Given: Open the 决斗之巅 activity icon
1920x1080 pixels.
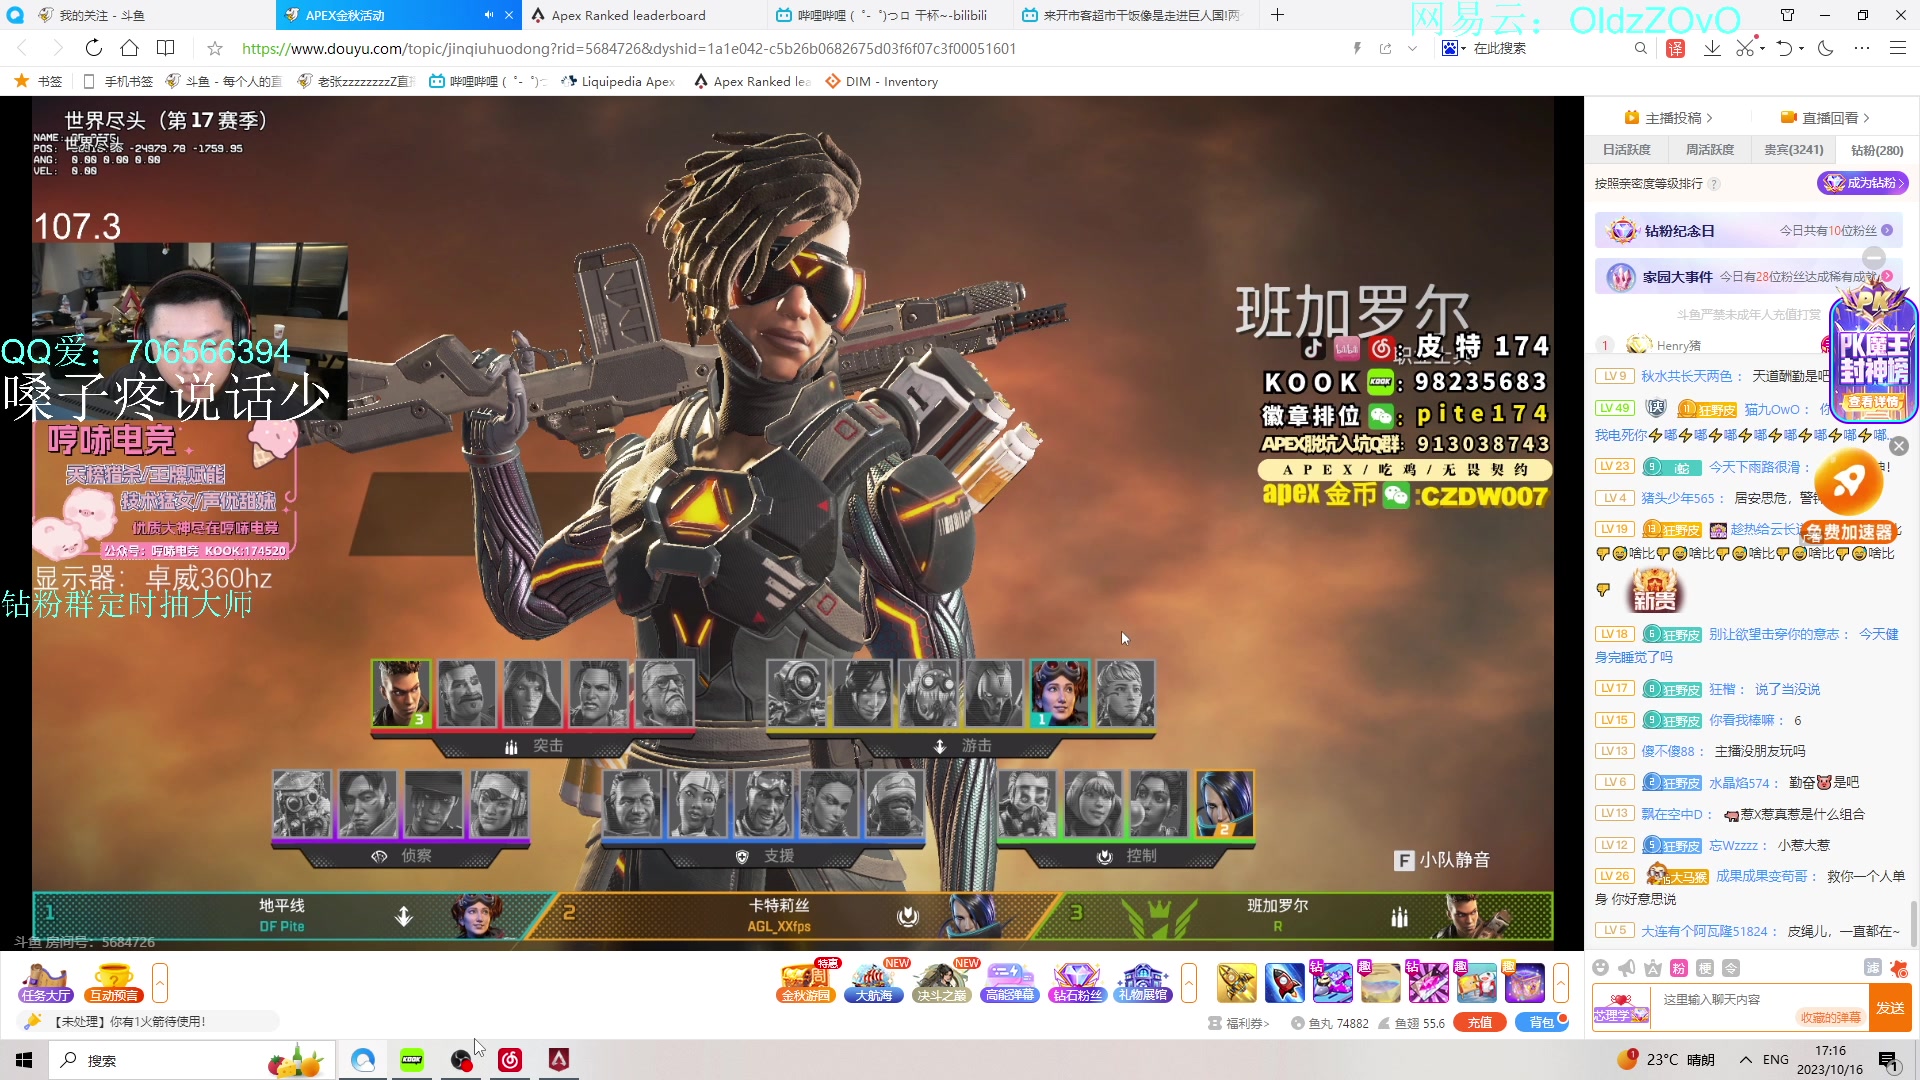Looking at the screenshot, I should point(942,981).
